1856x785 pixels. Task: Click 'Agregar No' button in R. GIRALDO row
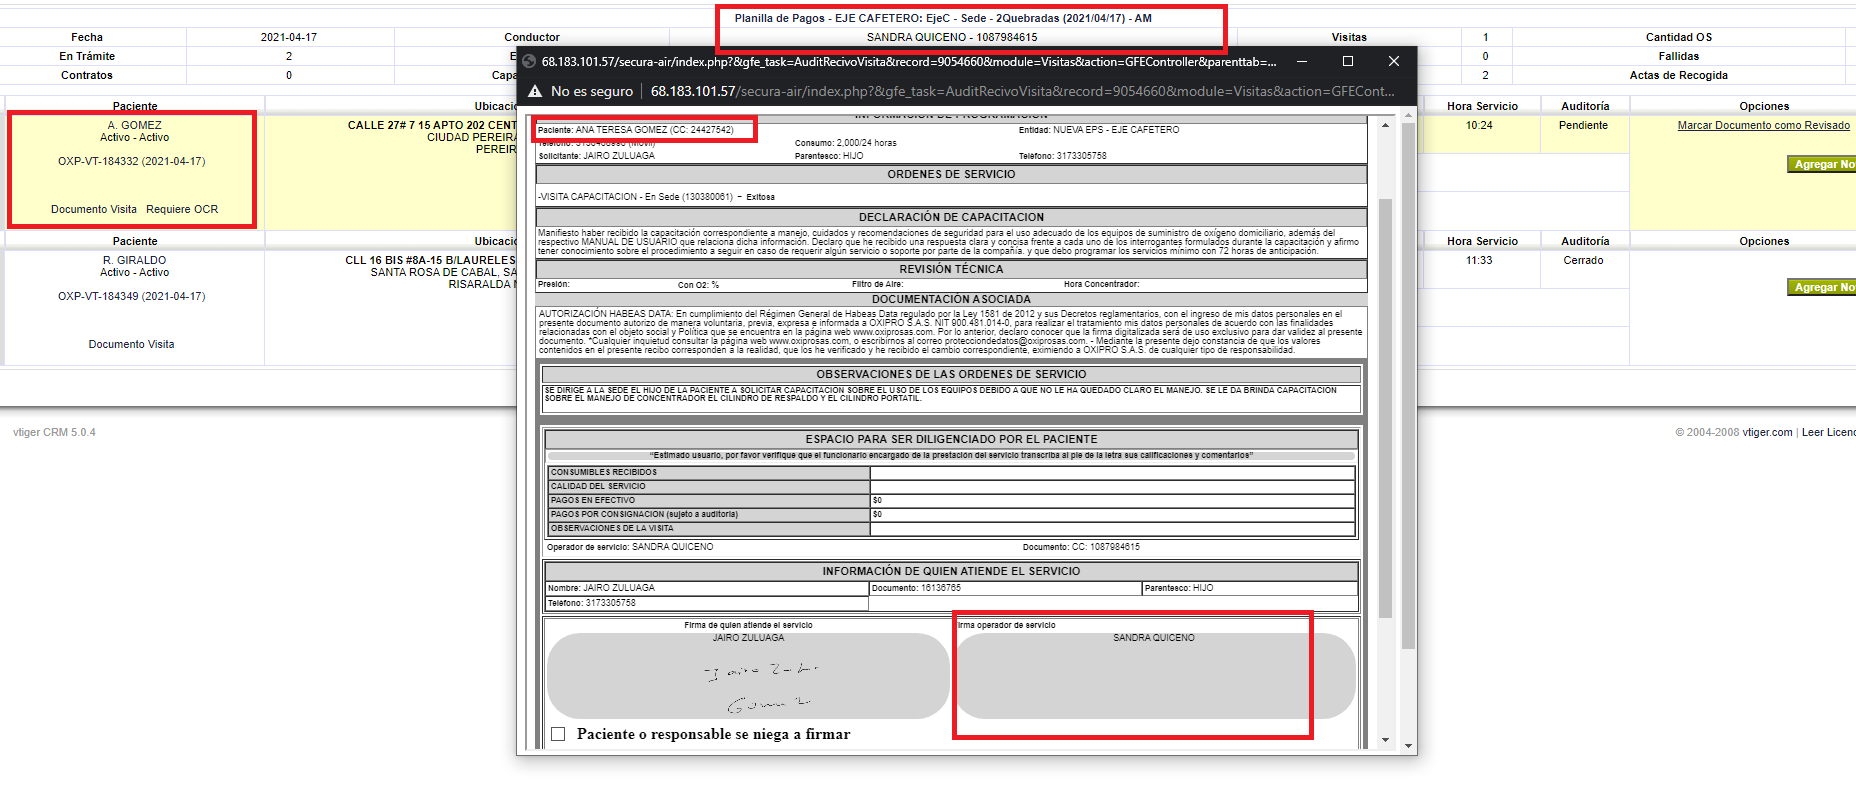pyautogui.click(x=1822, y=287)
